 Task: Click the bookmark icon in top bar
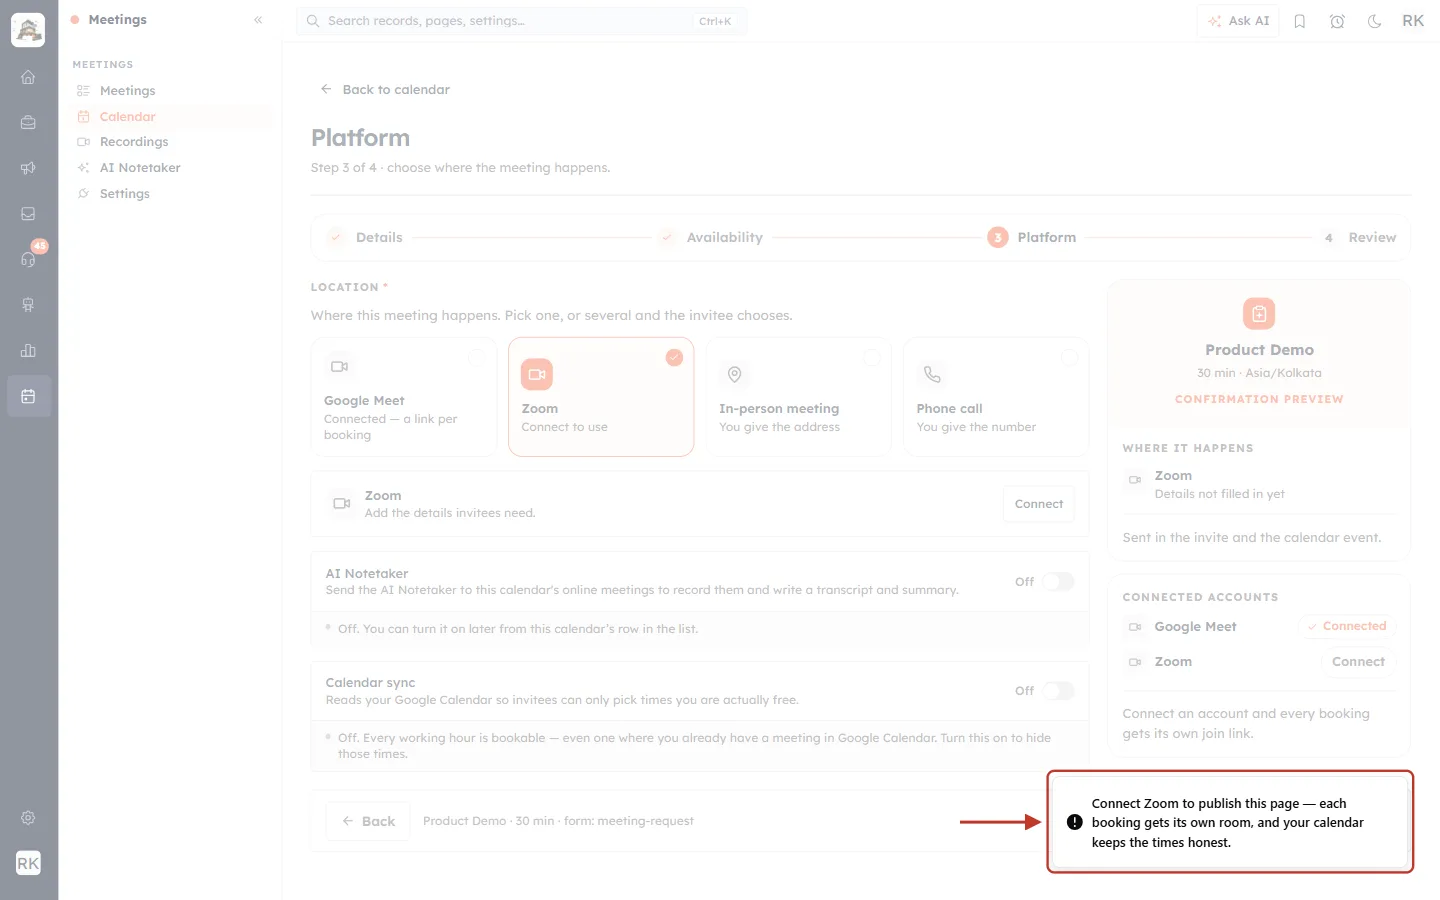tap(1300, 21)
